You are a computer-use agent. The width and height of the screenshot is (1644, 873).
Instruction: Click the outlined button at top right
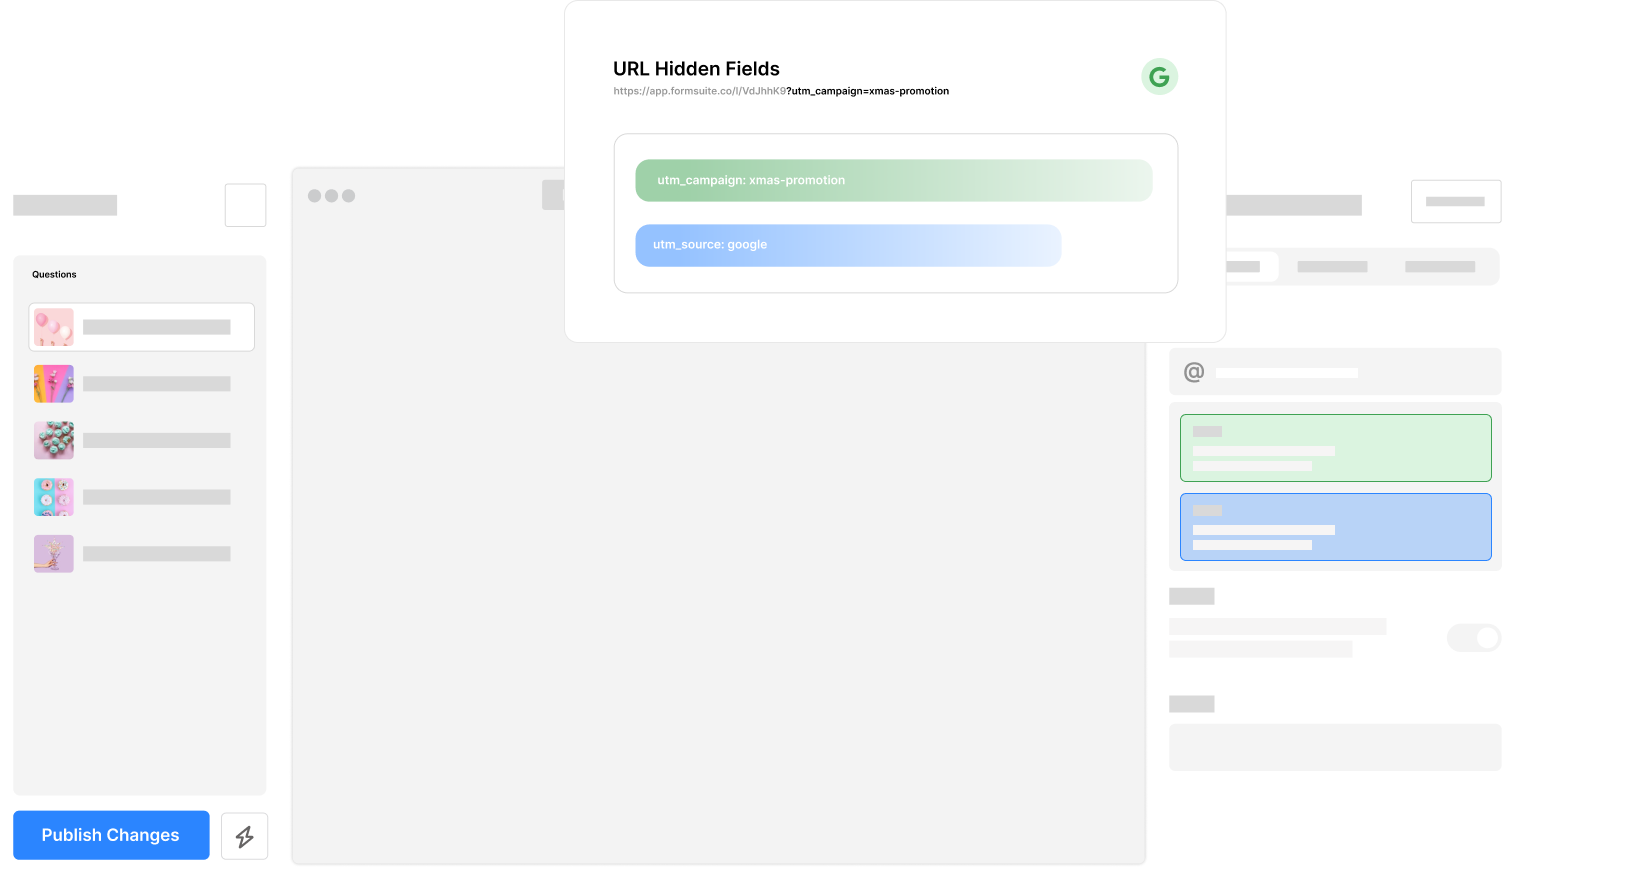[1455, 201]
